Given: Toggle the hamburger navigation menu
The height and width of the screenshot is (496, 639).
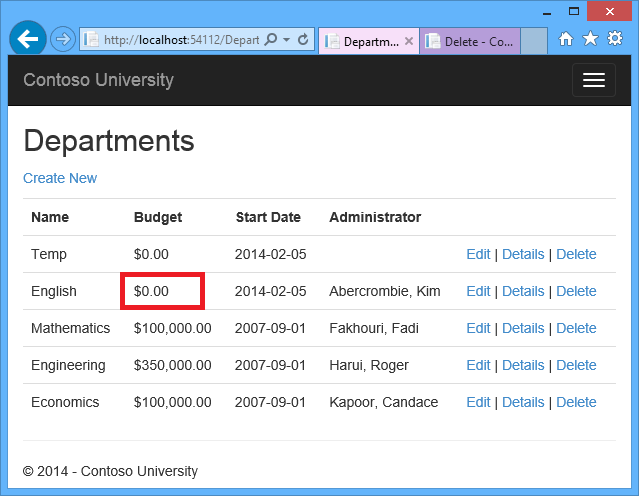Looking at the screenshot, I should 593,80.
